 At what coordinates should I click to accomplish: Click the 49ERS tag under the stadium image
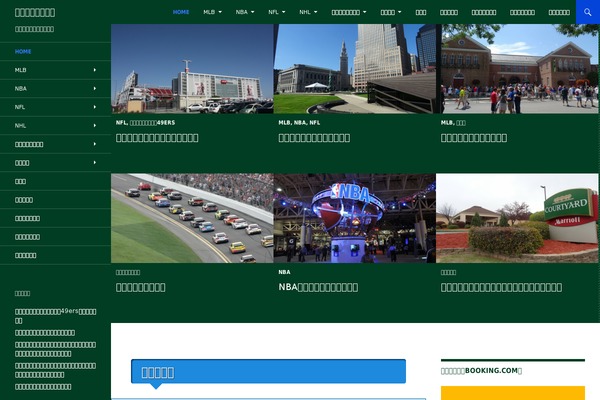click(x=152, y=122)
